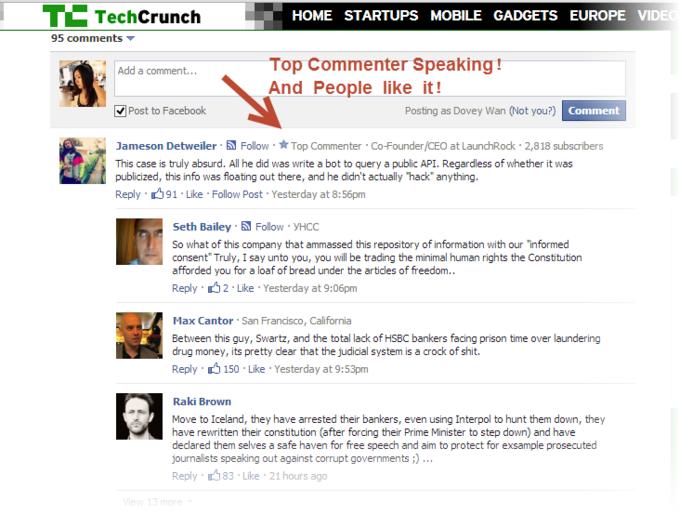Click RSS follow icon next to Jameson Detweiler
This screenshot has height=514, width=680.
[232, 145]
